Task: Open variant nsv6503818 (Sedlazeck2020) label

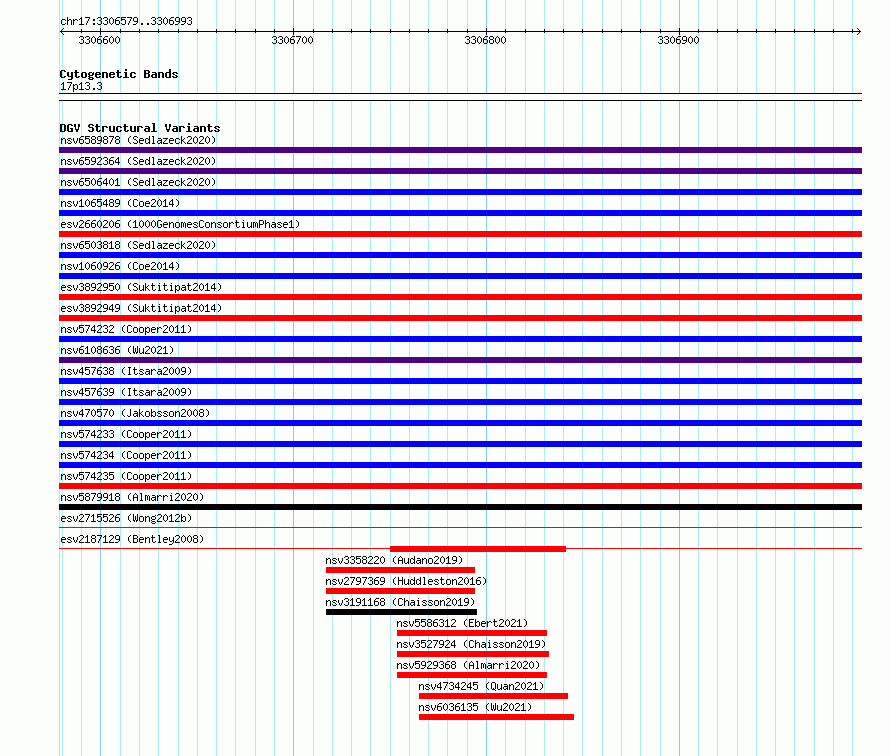Action: [x=138, y=245]
